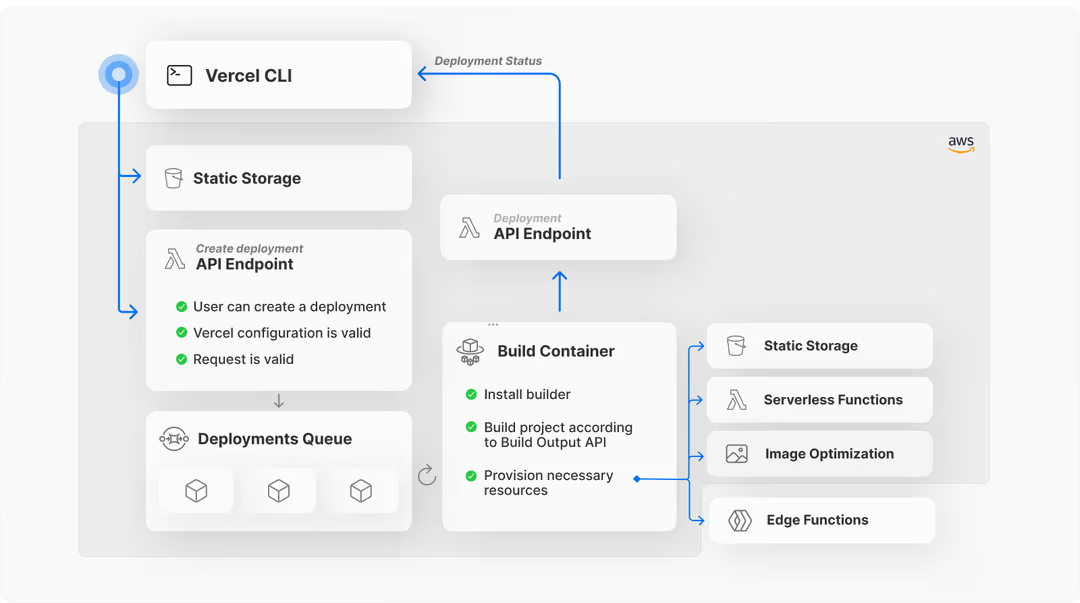Click the bucket icon in left Static Storage
Screen dimensions: 1080x603
coord(174,178)
